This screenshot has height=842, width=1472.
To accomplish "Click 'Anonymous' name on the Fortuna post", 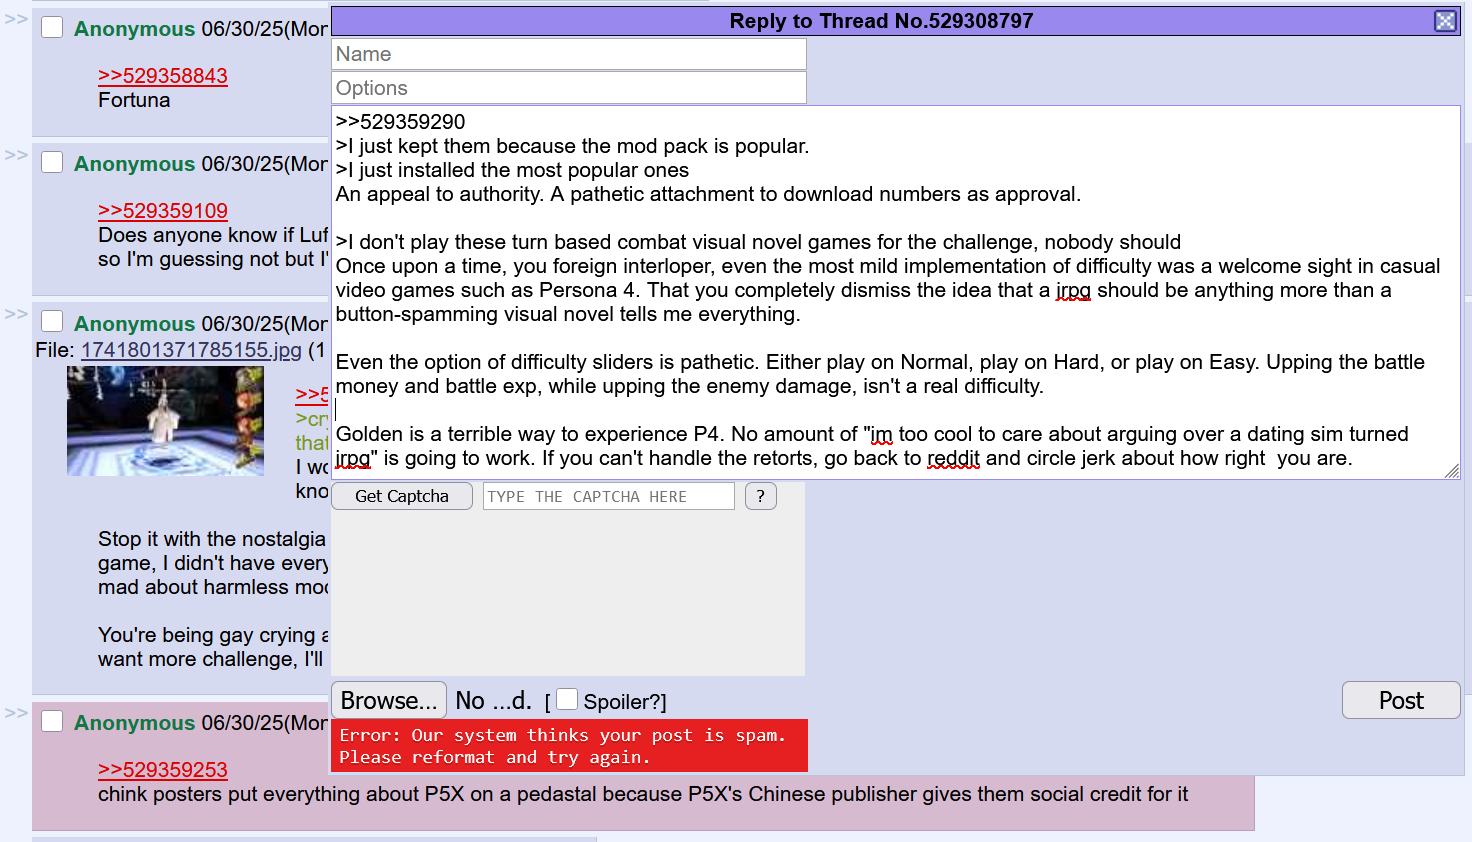I will [134, 28].
